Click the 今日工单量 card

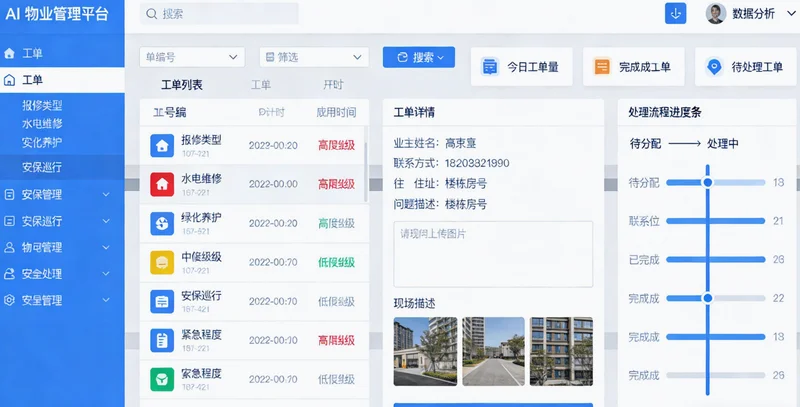click(x=521, y=67)
